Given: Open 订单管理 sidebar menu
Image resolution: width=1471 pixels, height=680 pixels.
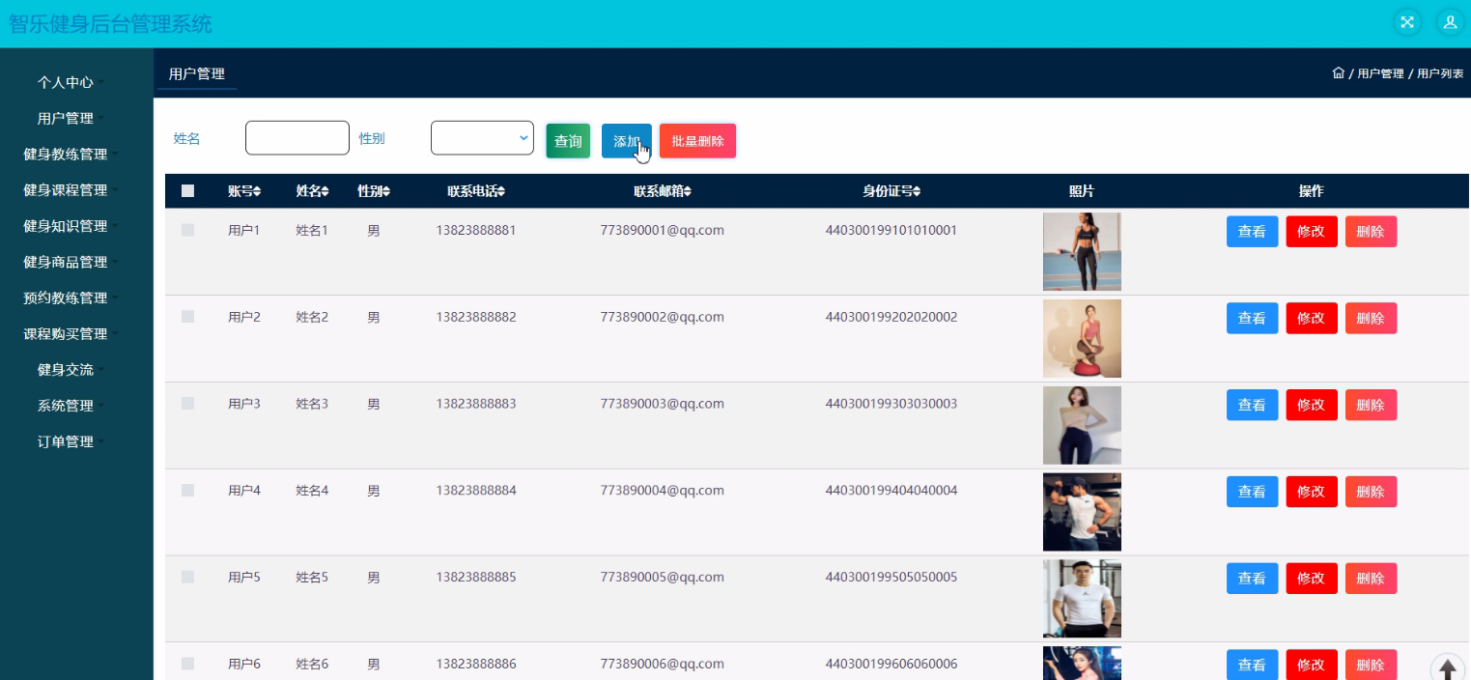Looking at the screenshot, I should 70,442.
